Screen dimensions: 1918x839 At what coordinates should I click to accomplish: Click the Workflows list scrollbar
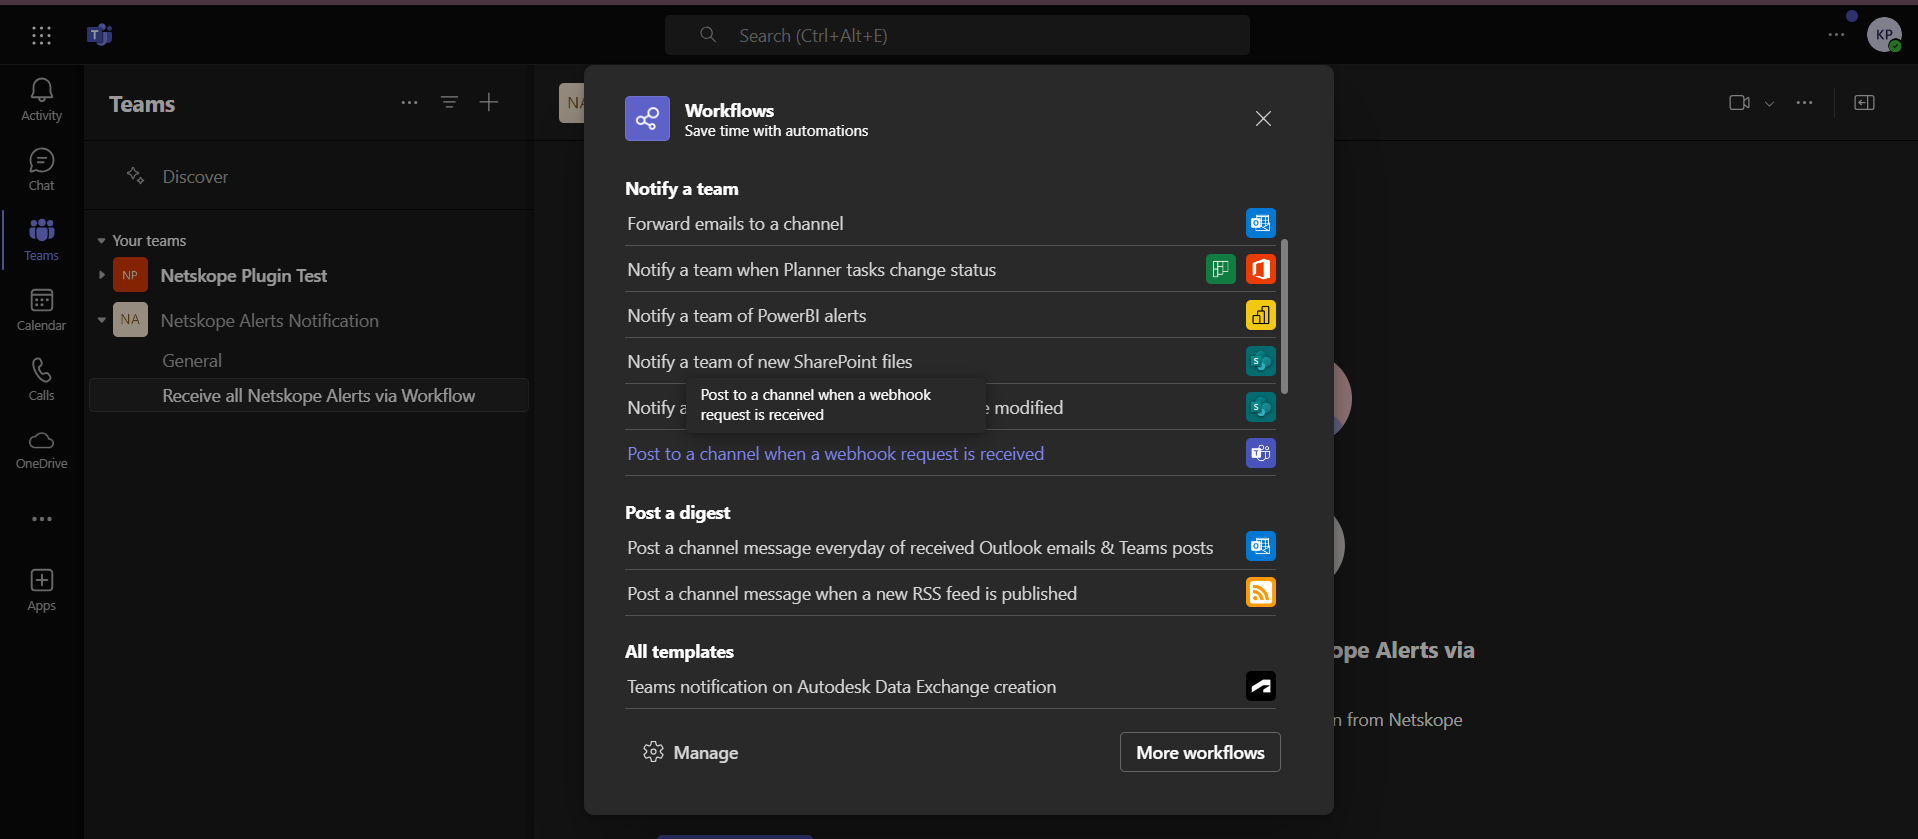point(1284,316)
